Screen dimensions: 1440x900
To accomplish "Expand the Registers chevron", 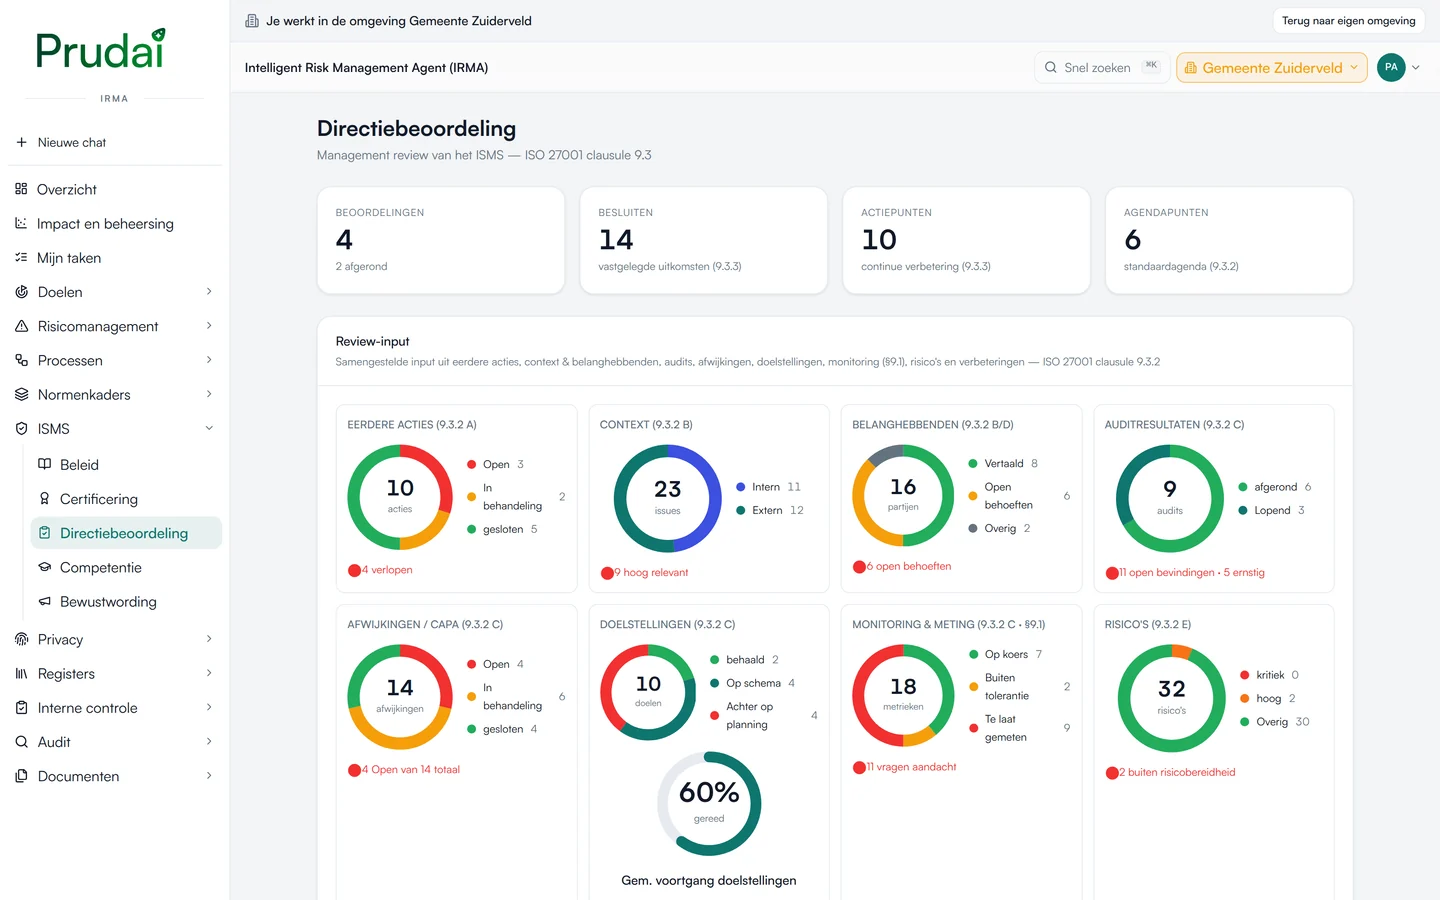I will (x=209, y=673).
